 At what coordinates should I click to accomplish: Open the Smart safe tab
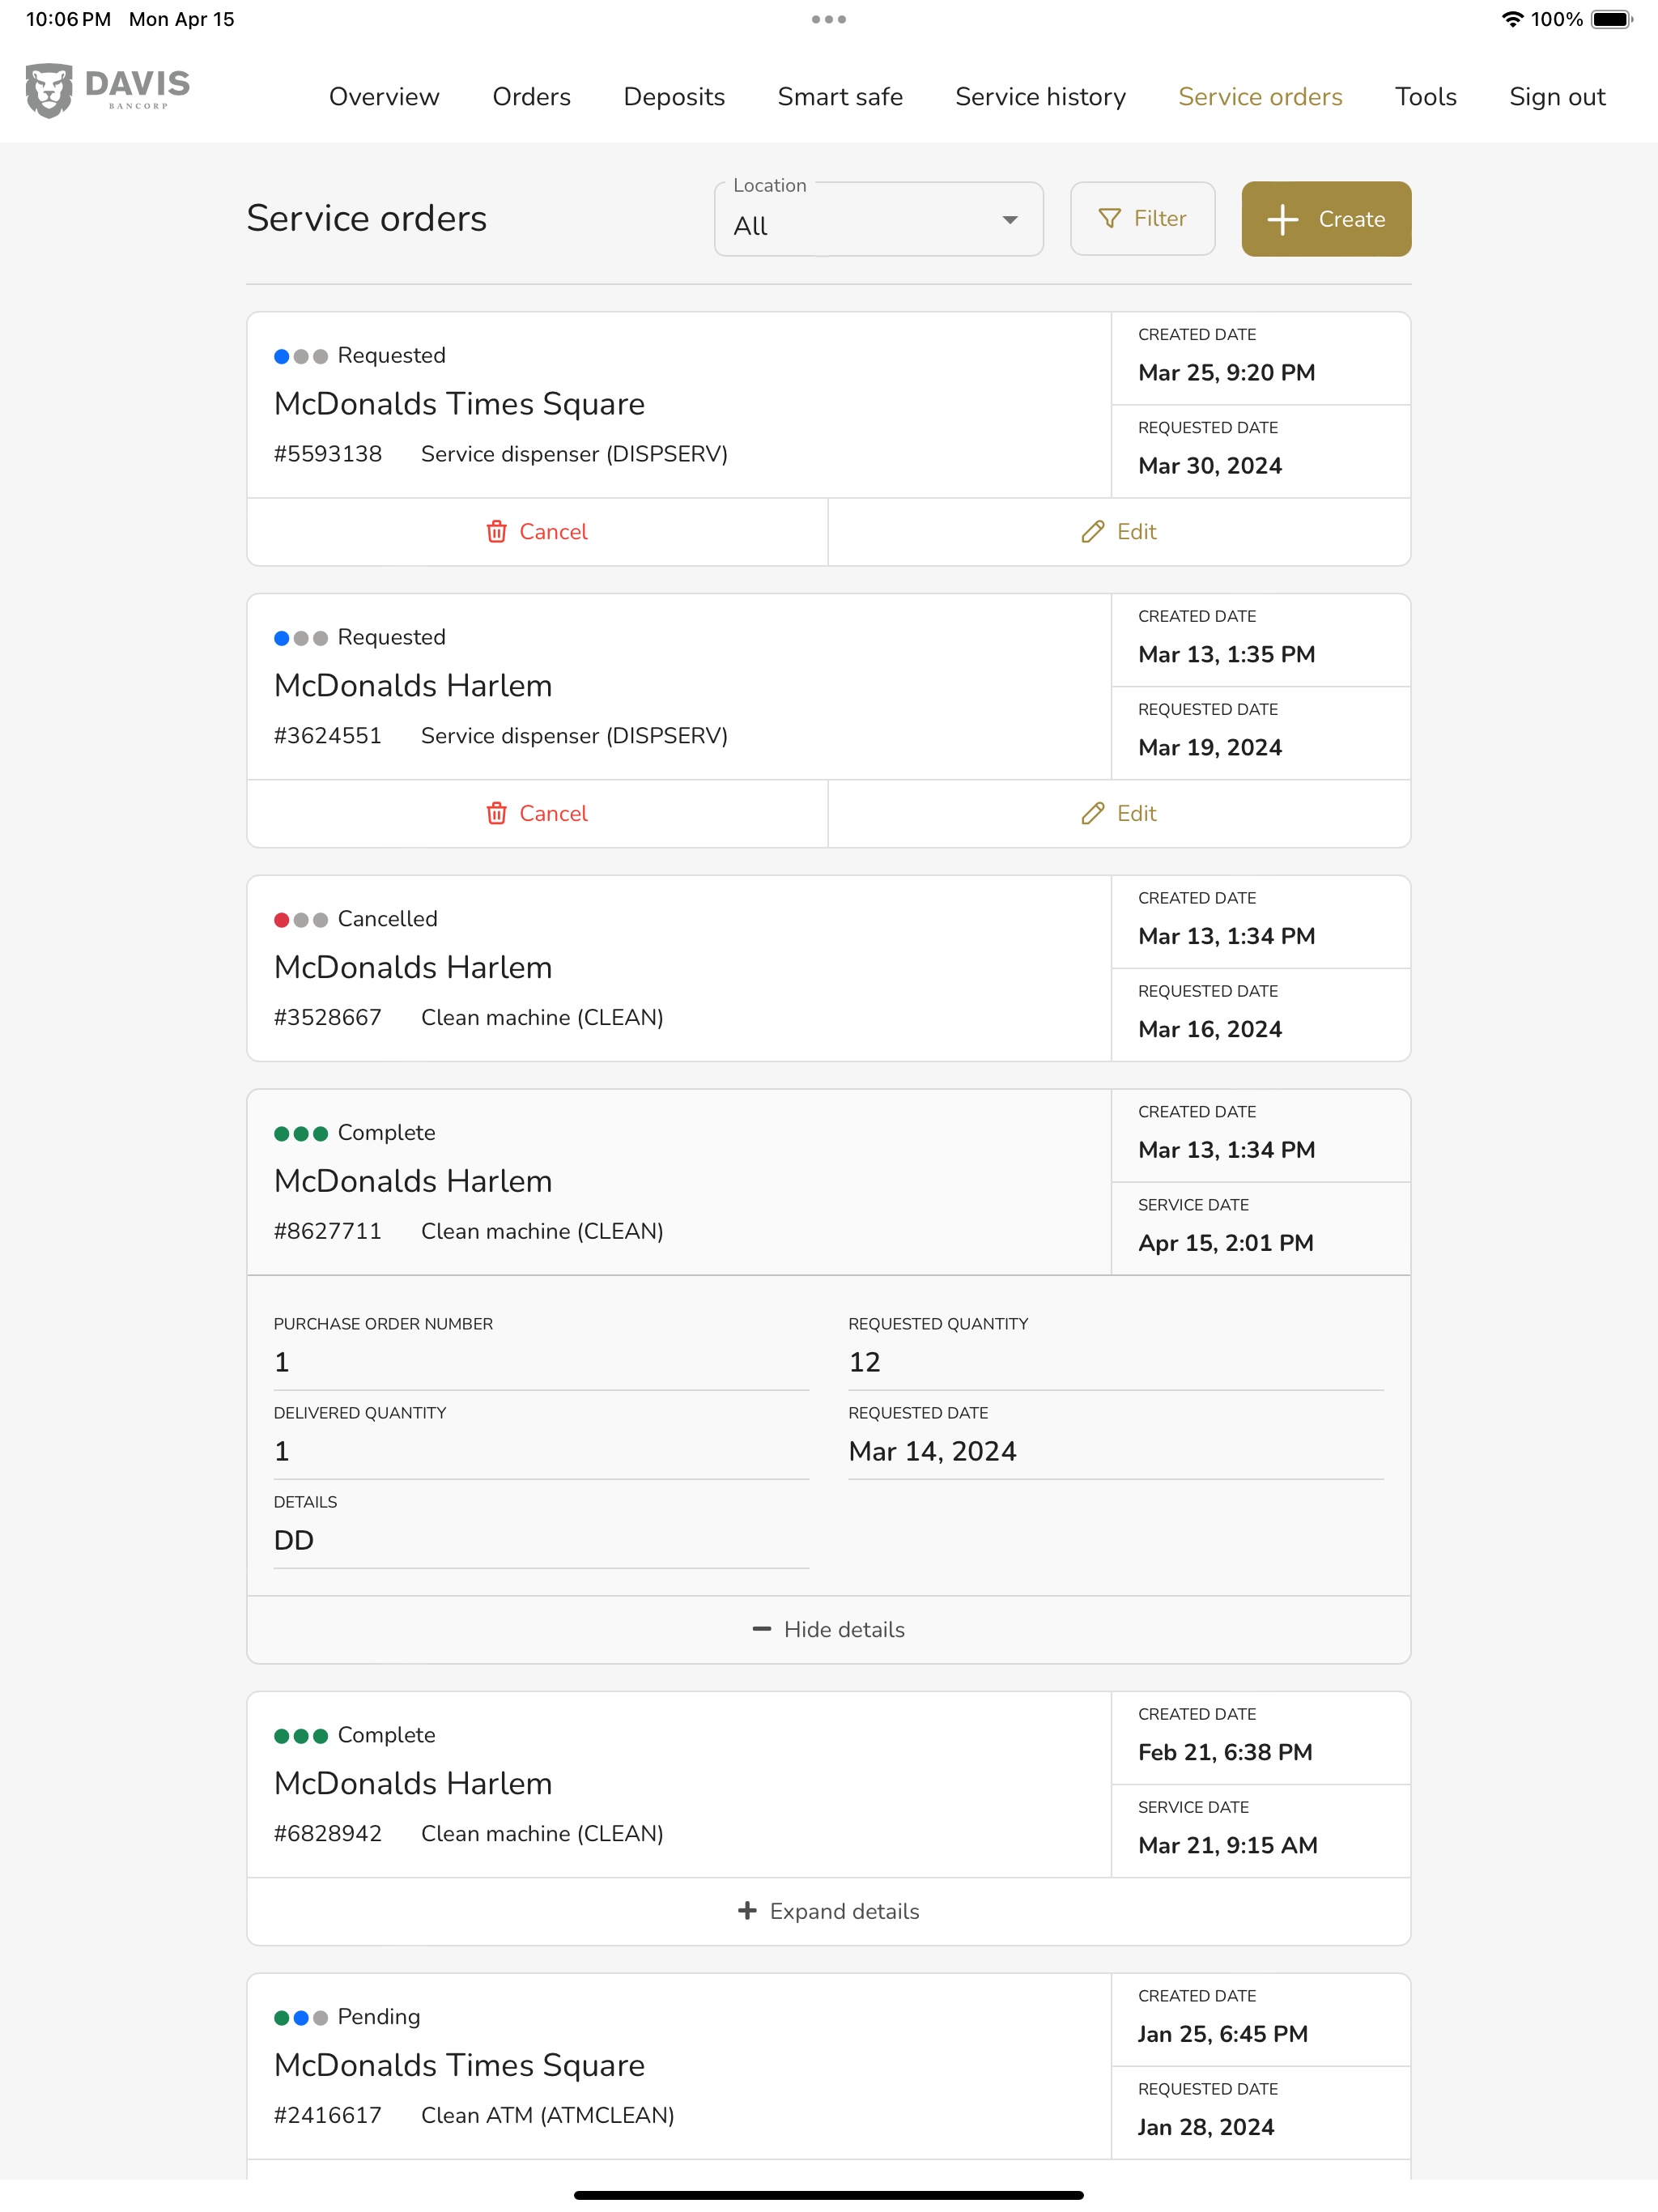(840, 97)
